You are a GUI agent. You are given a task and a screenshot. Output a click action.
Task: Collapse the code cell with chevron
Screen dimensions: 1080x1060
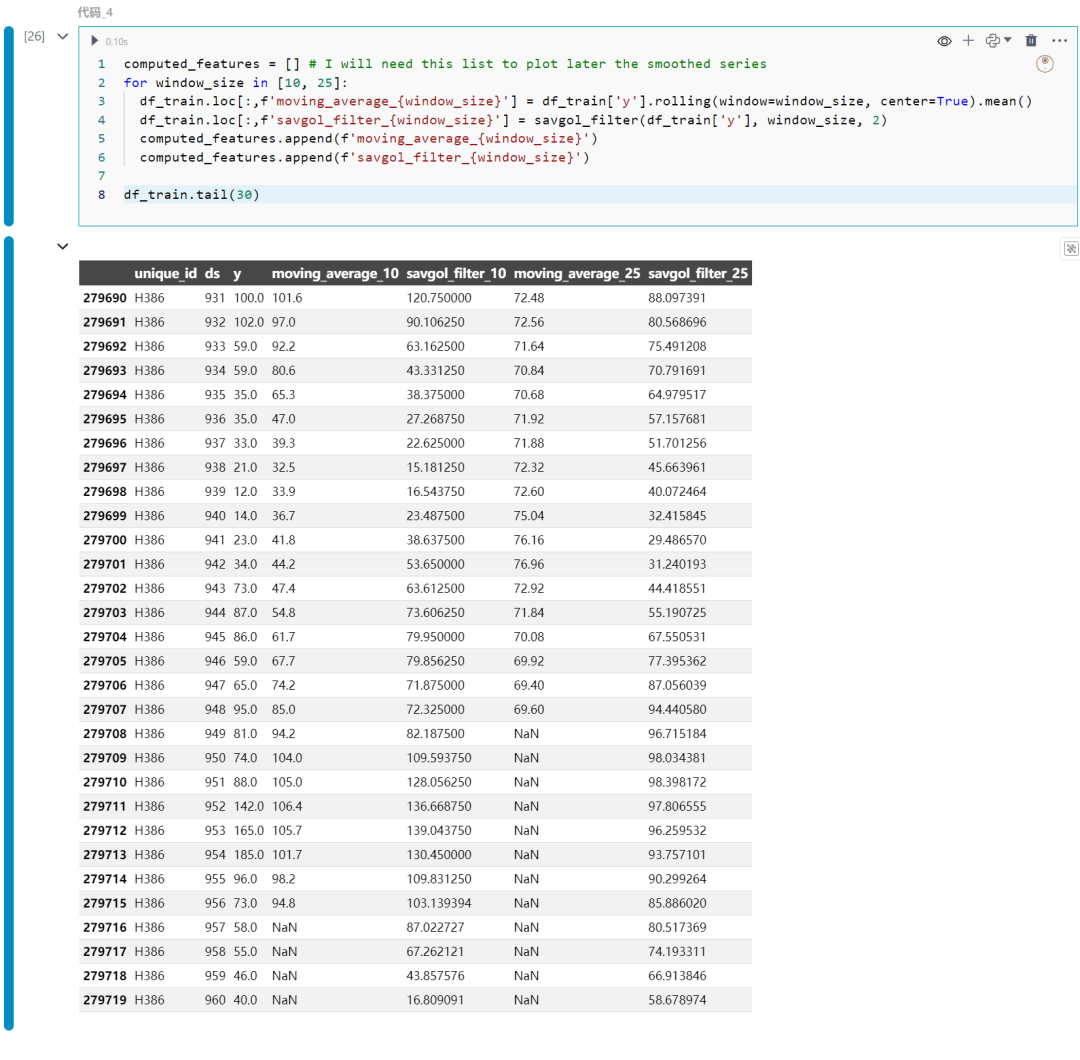pos(63,37)
